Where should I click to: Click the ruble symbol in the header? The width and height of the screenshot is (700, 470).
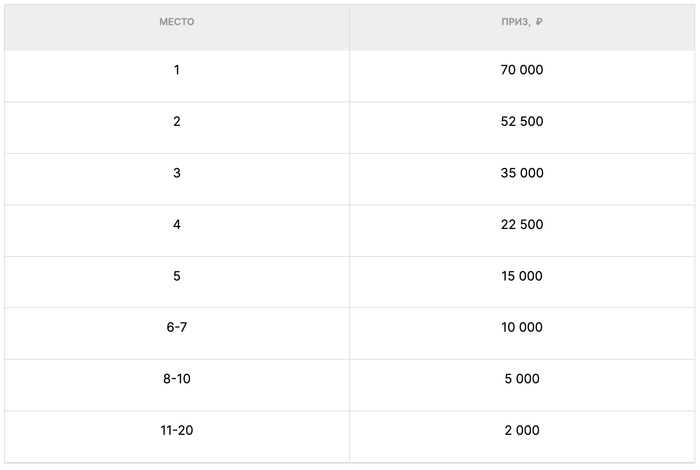click(539, 22)
